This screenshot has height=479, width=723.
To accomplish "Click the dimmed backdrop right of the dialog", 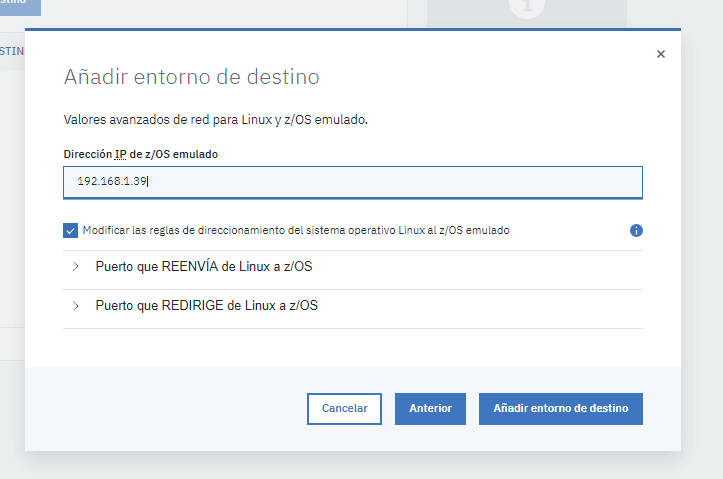I will (702, 250).
